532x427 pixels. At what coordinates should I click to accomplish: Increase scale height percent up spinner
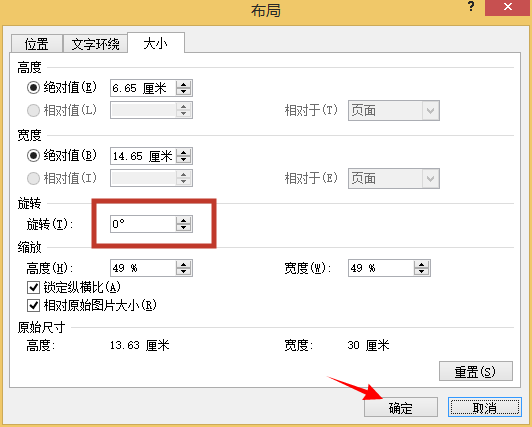click(184, 264)
